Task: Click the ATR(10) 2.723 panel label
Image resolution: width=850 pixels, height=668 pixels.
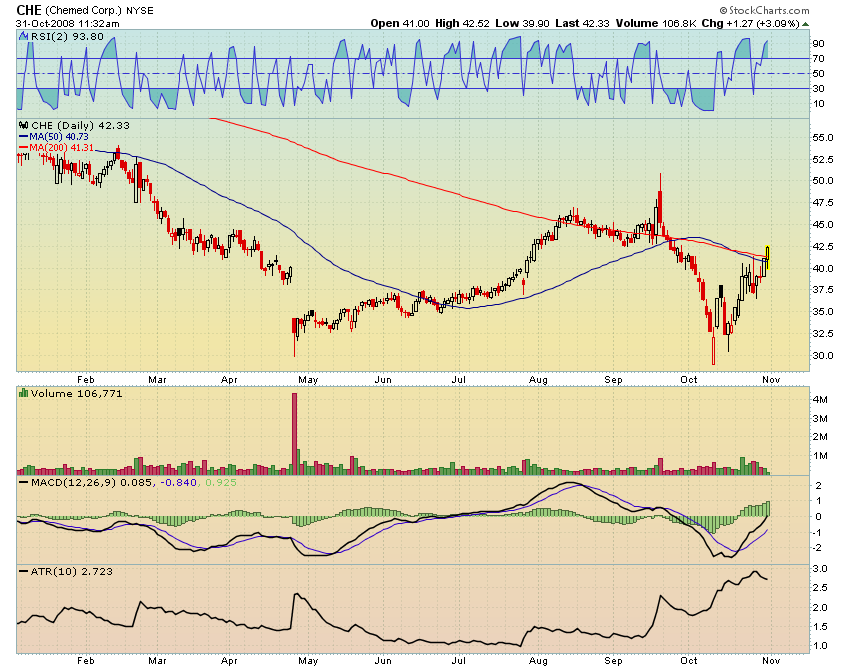Action: click(72, 571)
